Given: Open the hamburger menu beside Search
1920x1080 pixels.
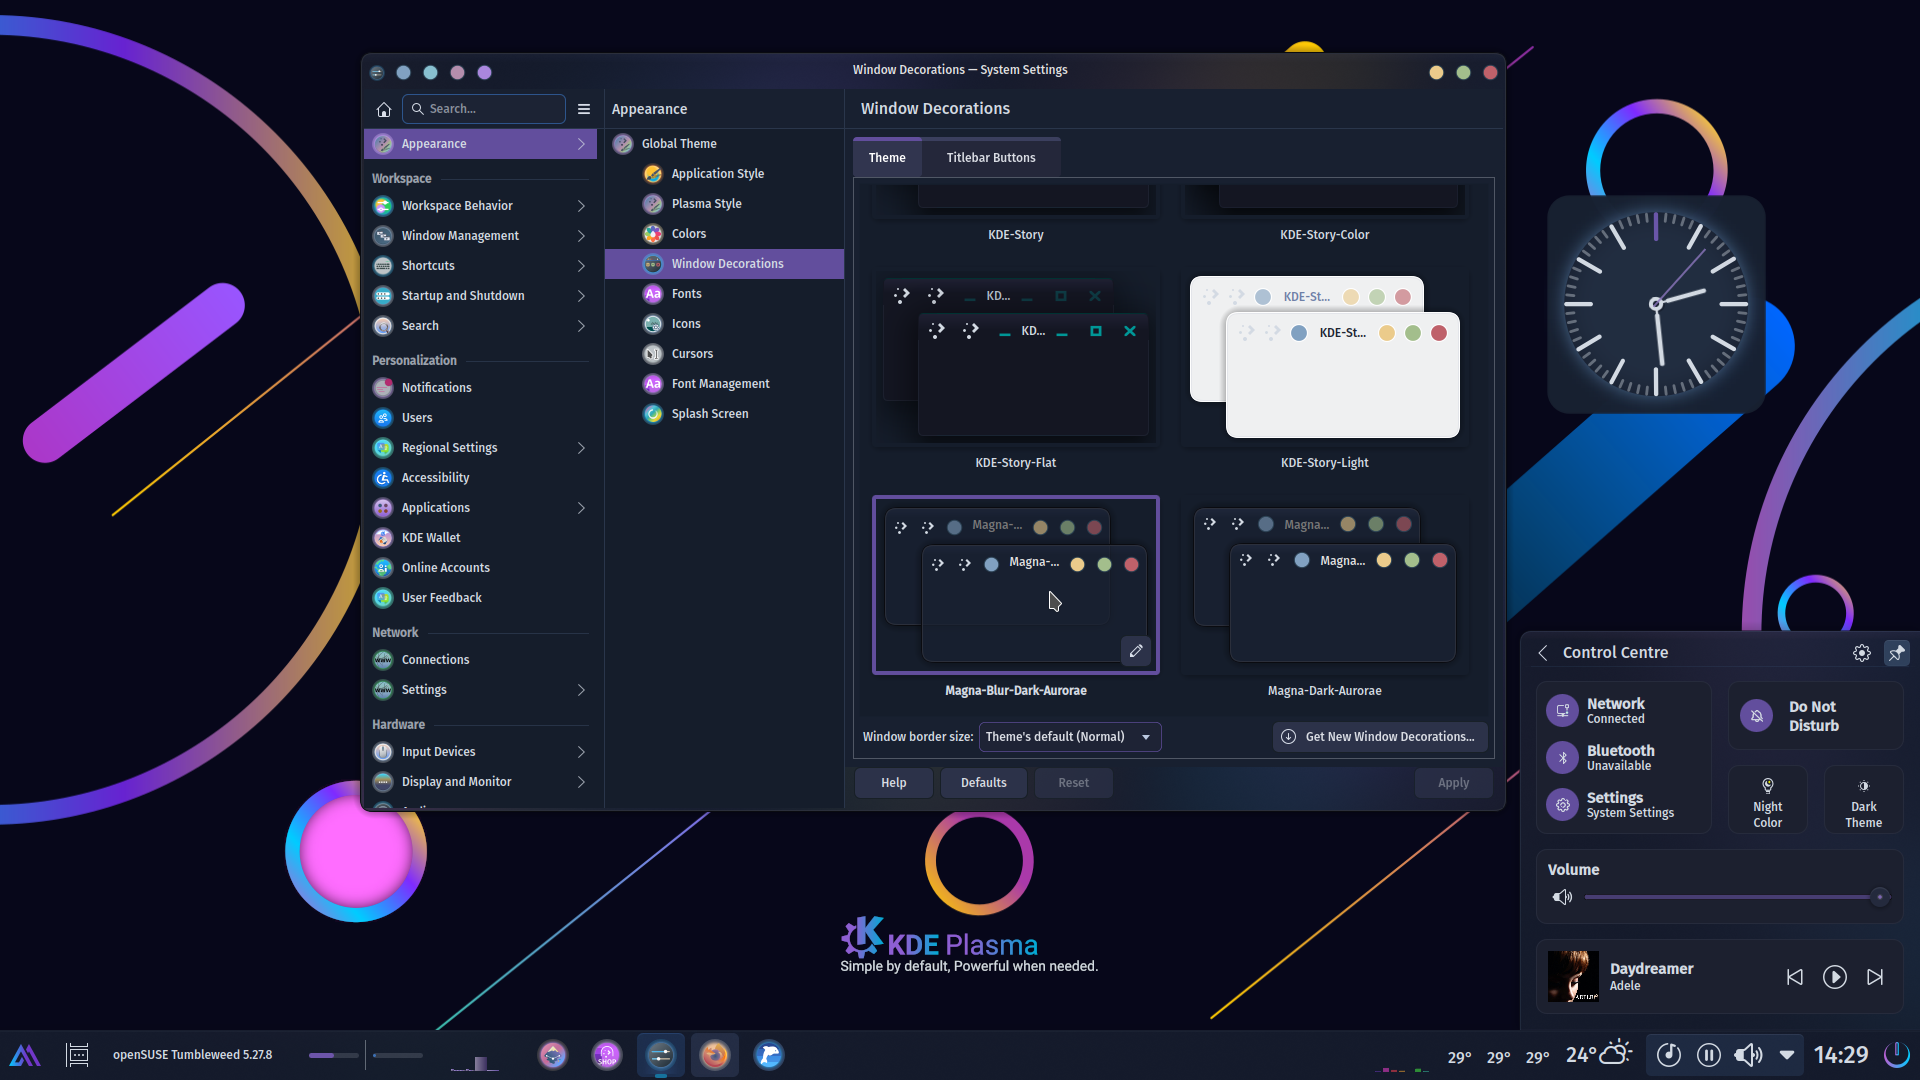Looking at the screenshot, I should pos(584,109).
